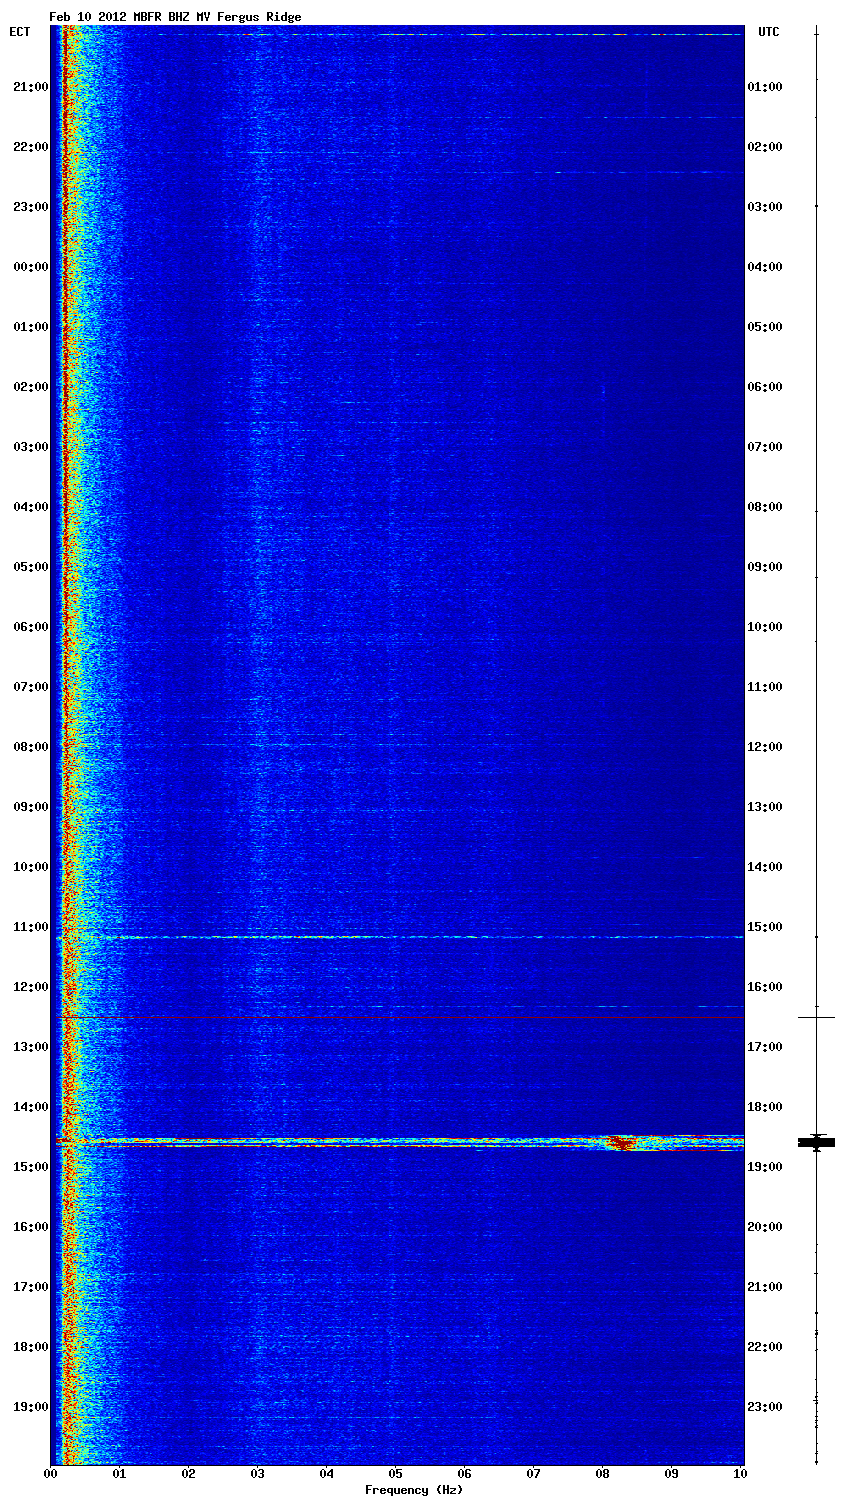Click '17:00' on the left ECT axis

pyautogui.click(x=30, y=1287)
